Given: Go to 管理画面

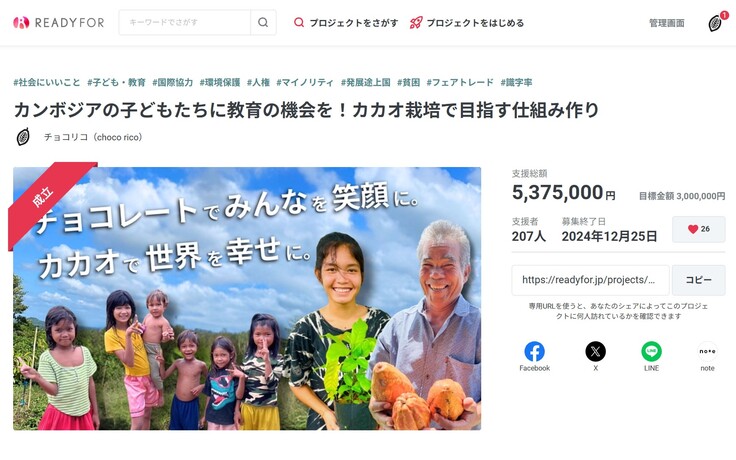Looking at the screenshot, I should 667,23.
